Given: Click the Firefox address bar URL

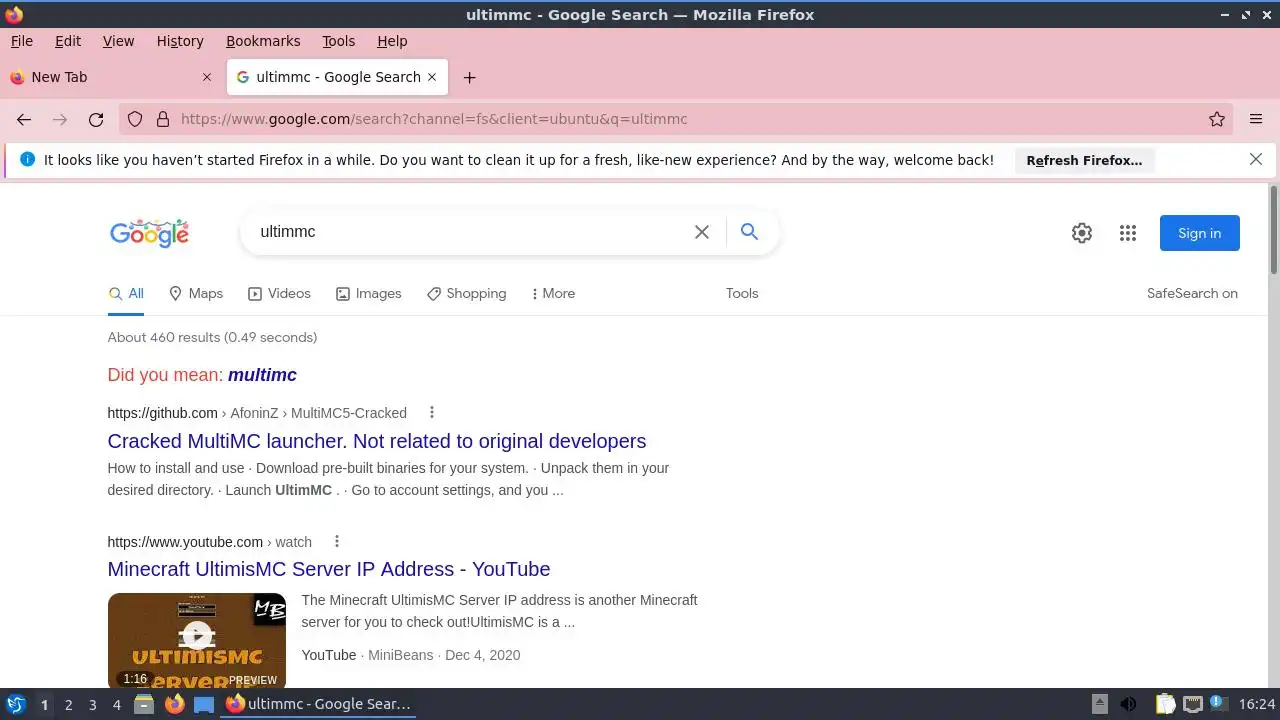Looking at the screenshot, I should coord(434,119).
